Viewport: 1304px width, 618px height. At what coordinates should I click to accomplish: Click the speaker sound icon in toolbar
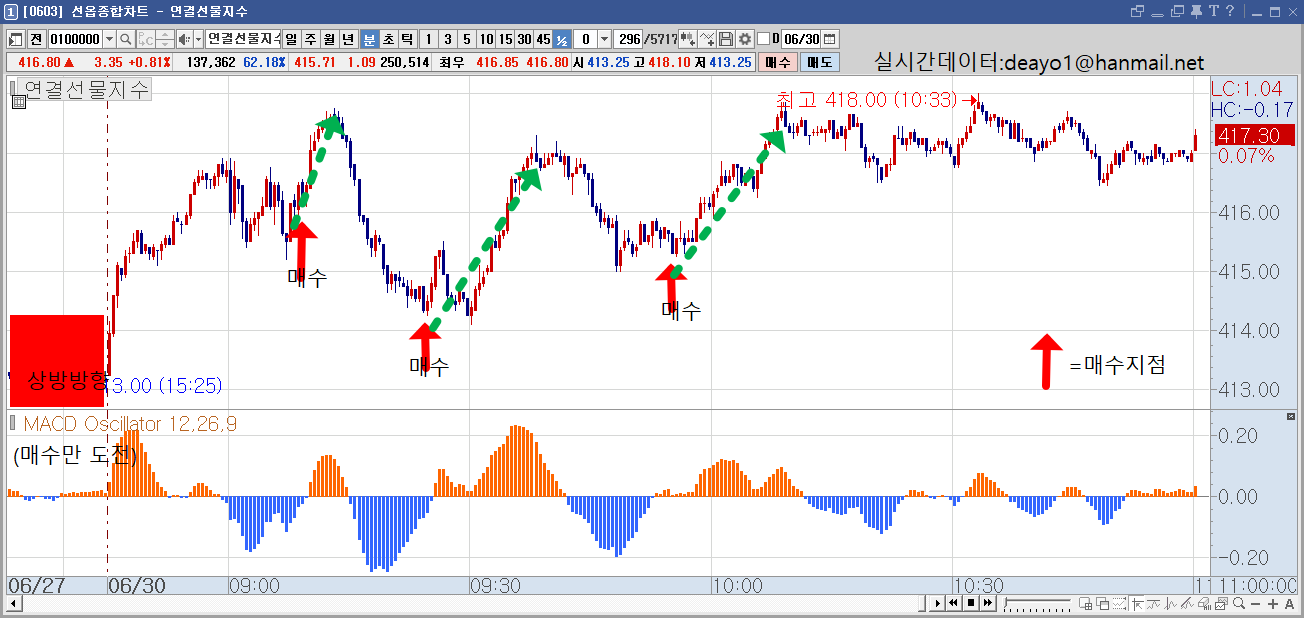183,39
